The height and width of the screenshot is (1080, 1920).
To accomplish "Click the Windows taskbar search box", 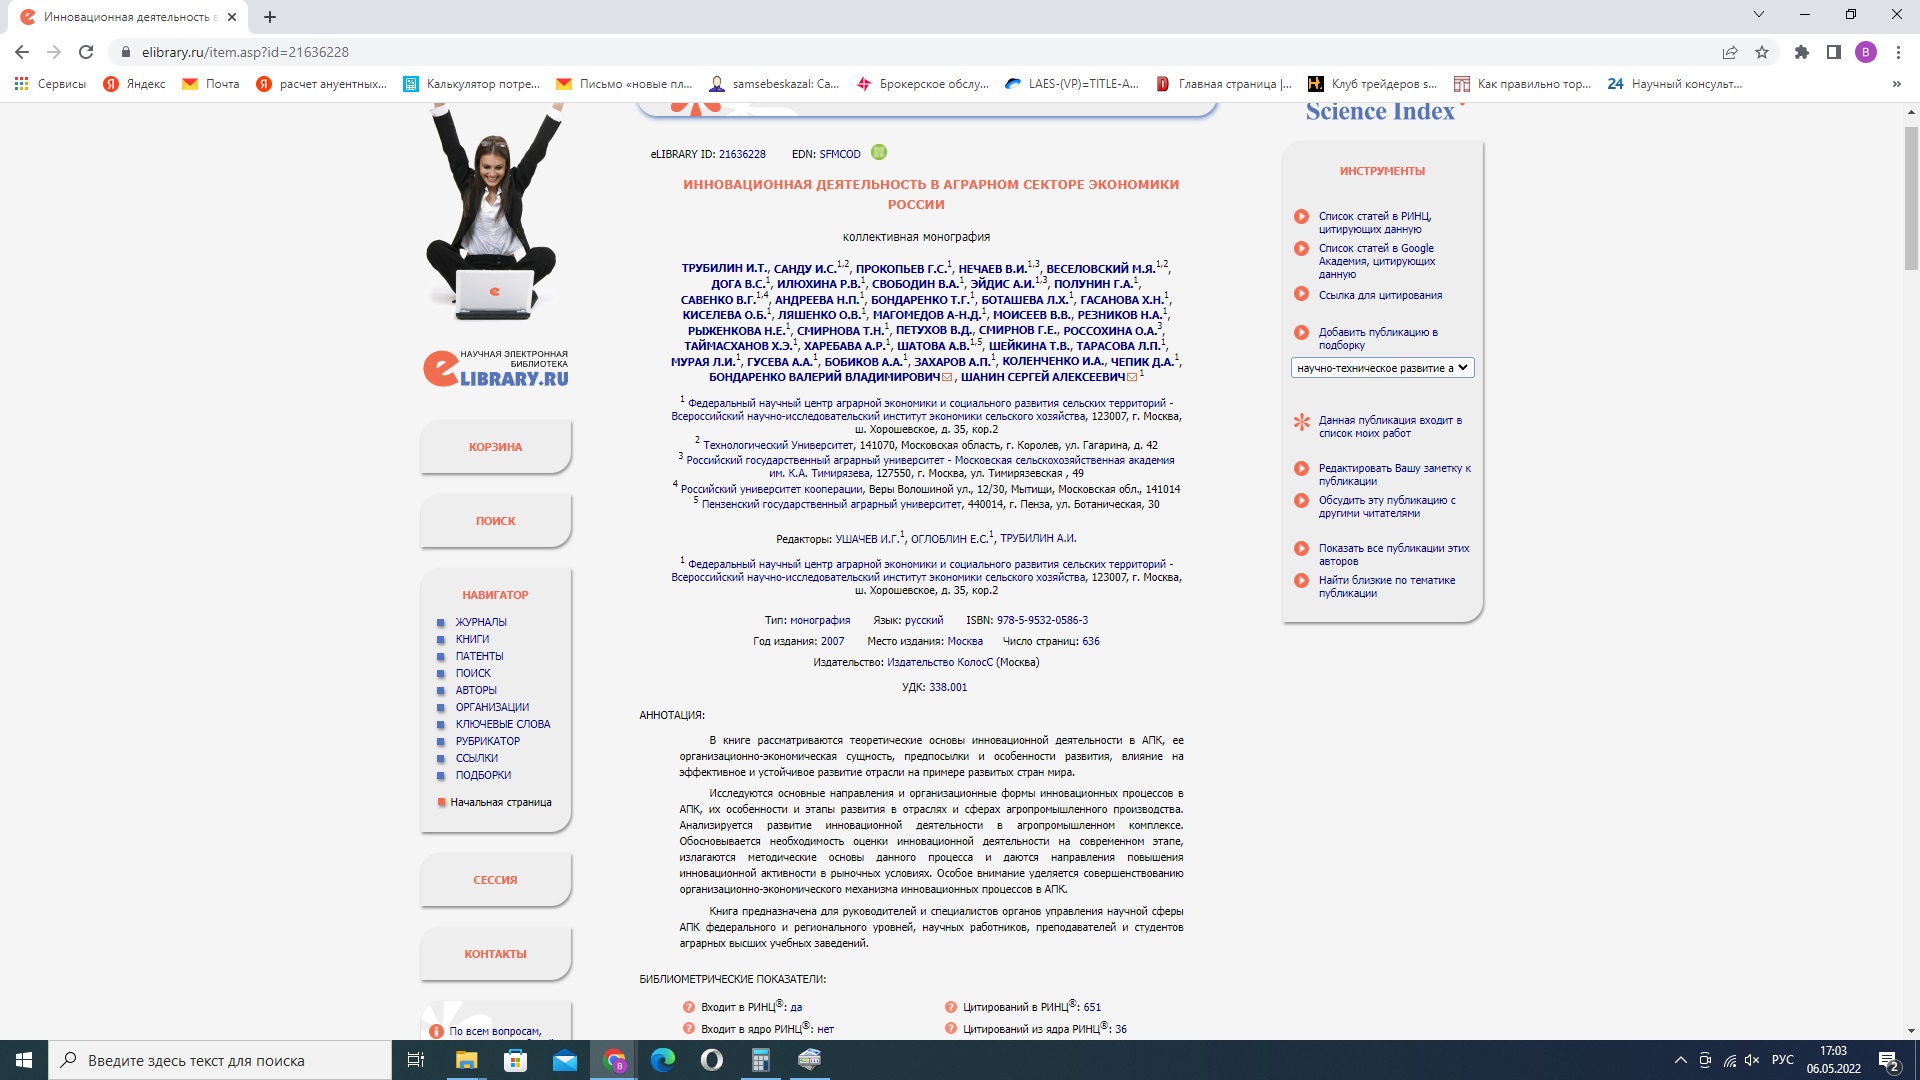I will [220, 1060].
